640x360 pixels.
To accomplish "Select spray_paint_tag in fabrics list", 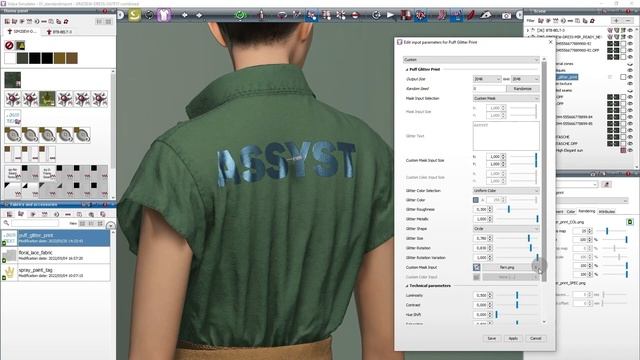I will 56,272.
